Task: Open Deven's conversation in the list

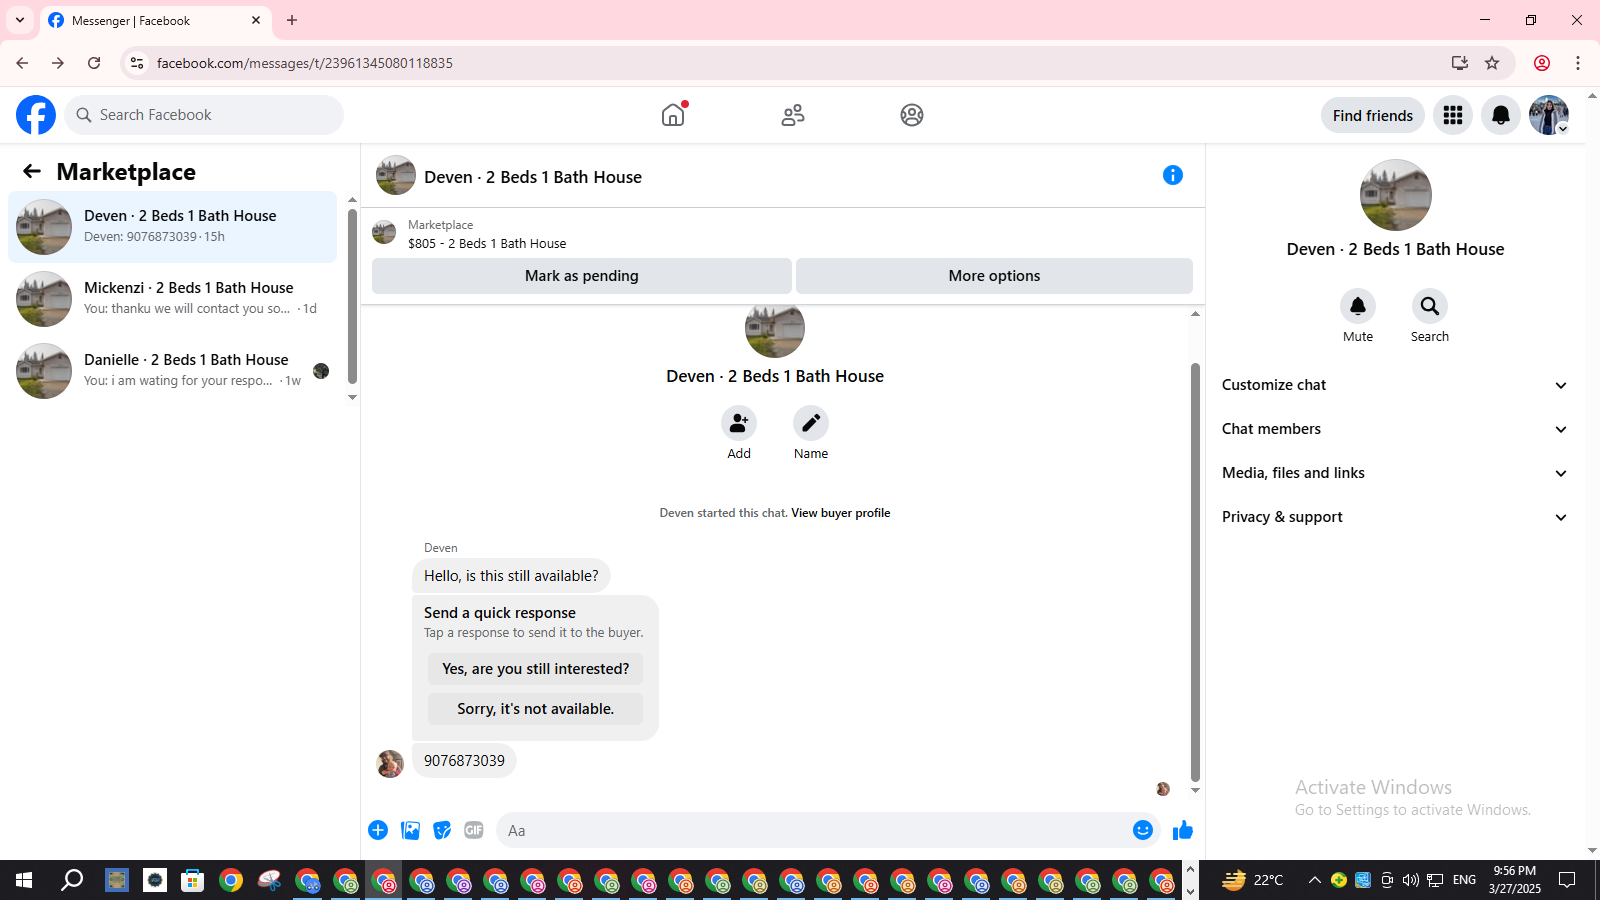Action: [x=173, y=227]
